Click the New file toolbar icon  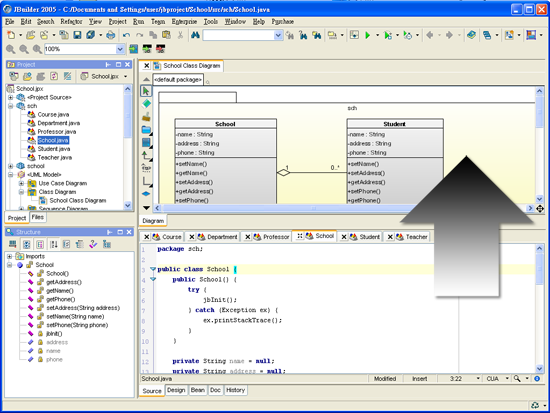coord(11,35)
